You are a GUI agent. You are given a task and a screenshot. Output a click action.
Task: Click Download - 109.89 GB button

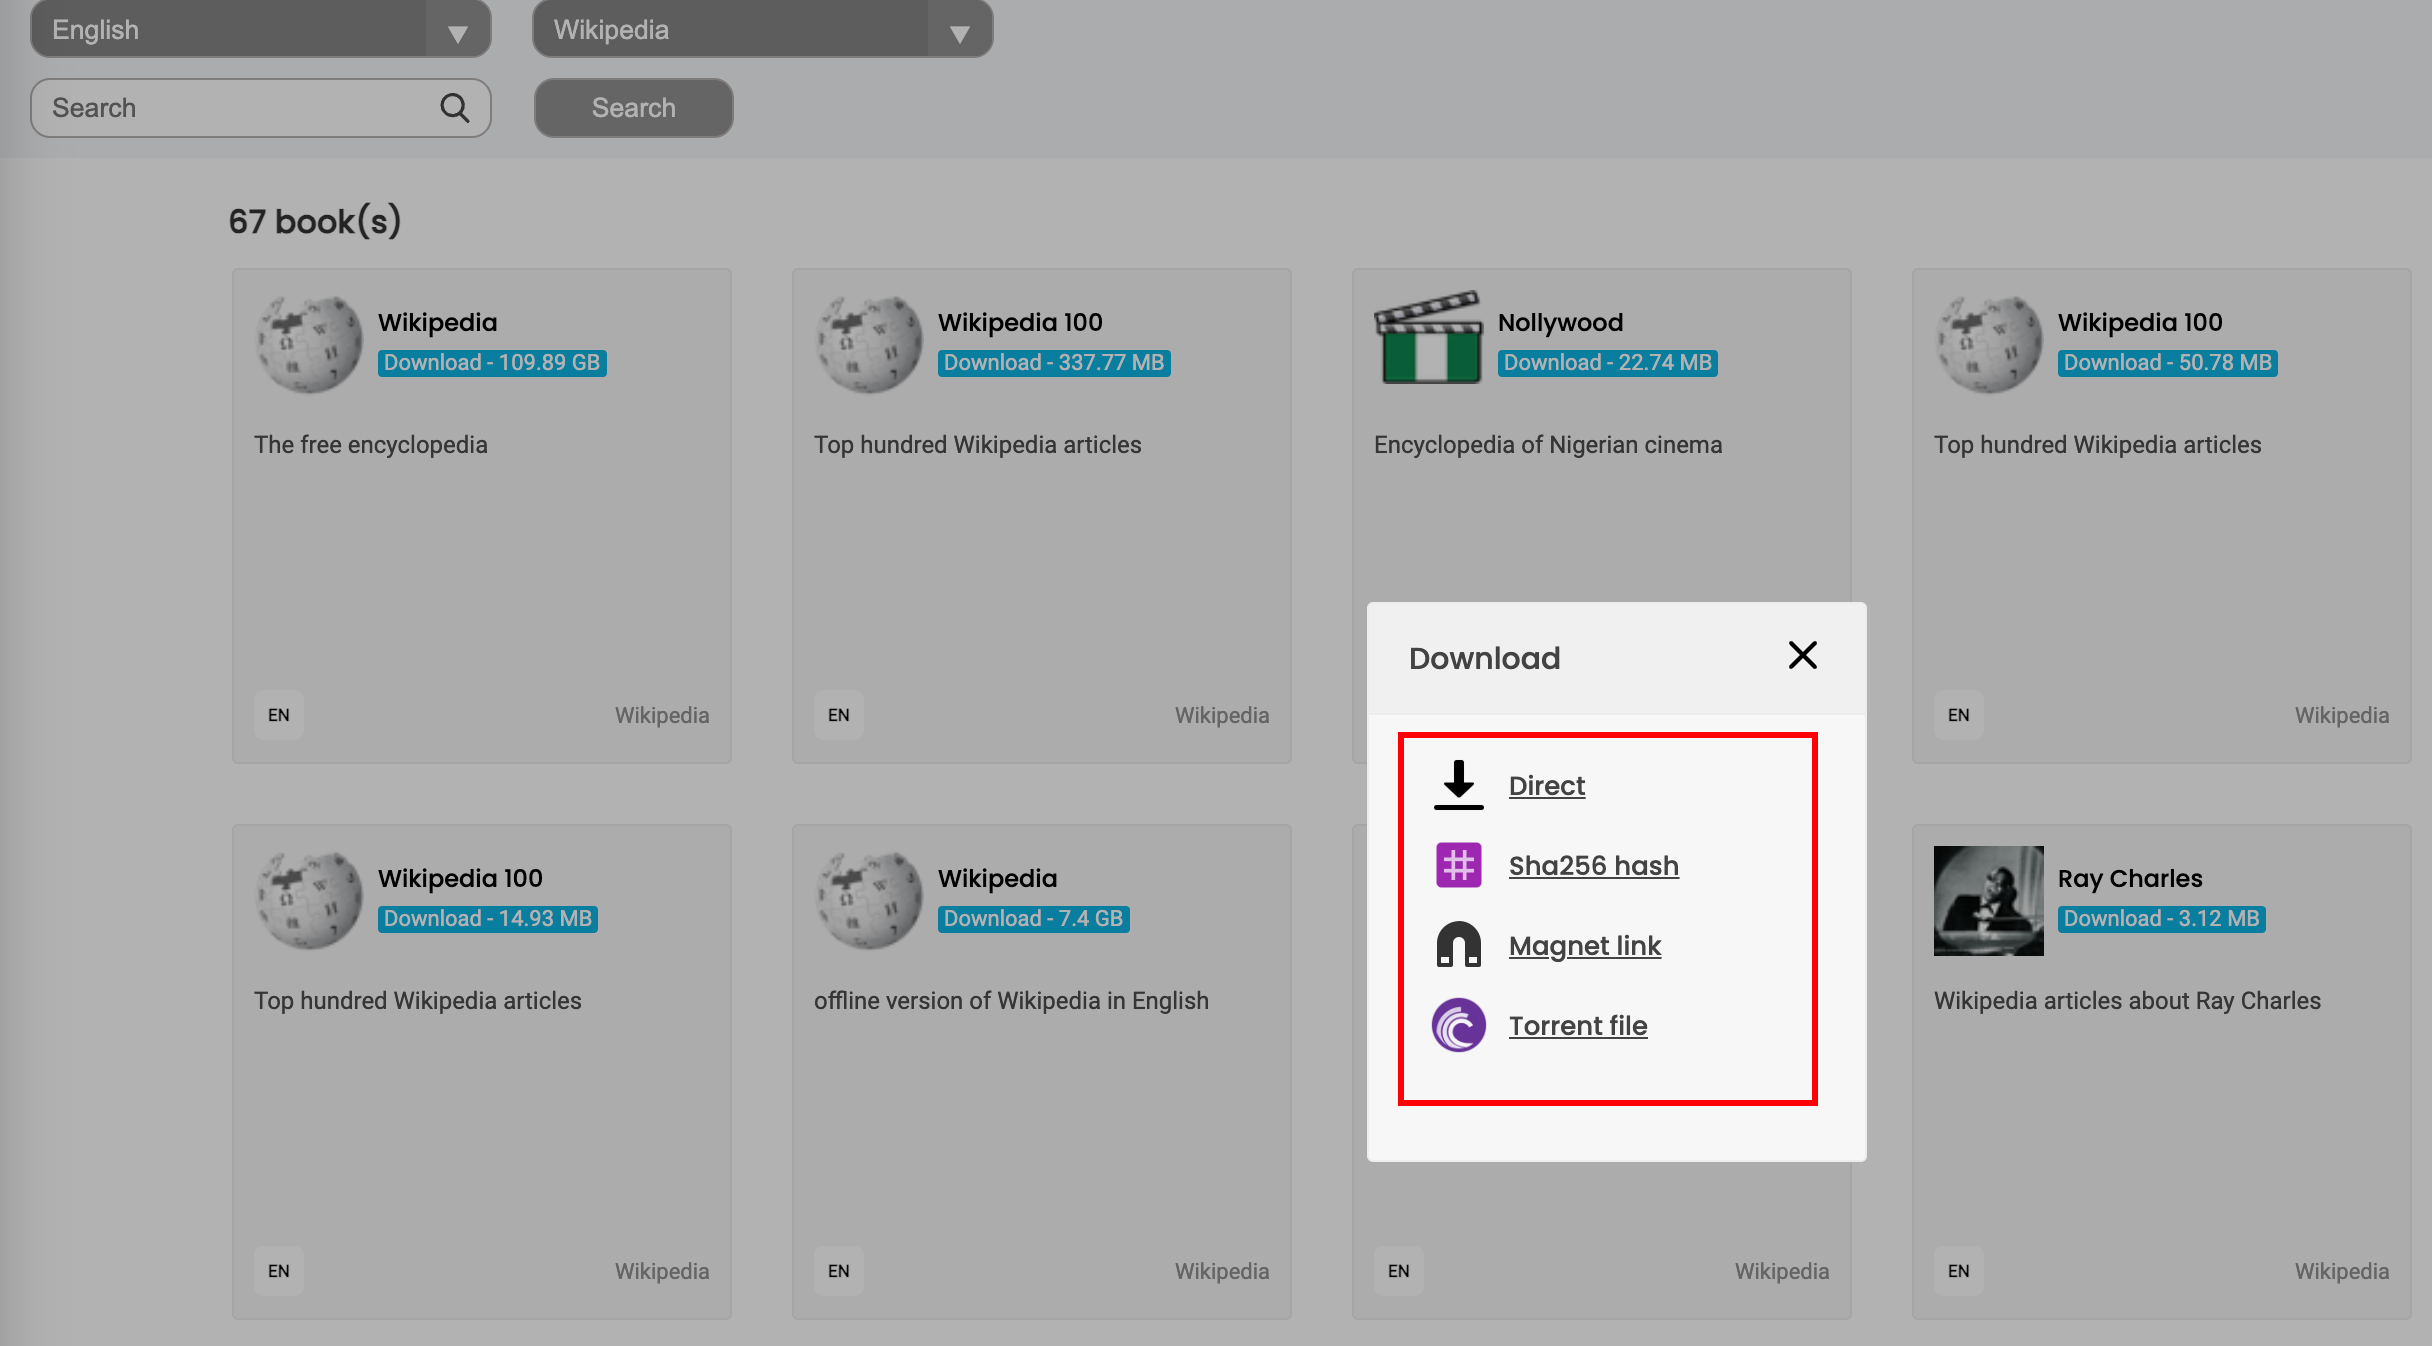click(492, 363)
